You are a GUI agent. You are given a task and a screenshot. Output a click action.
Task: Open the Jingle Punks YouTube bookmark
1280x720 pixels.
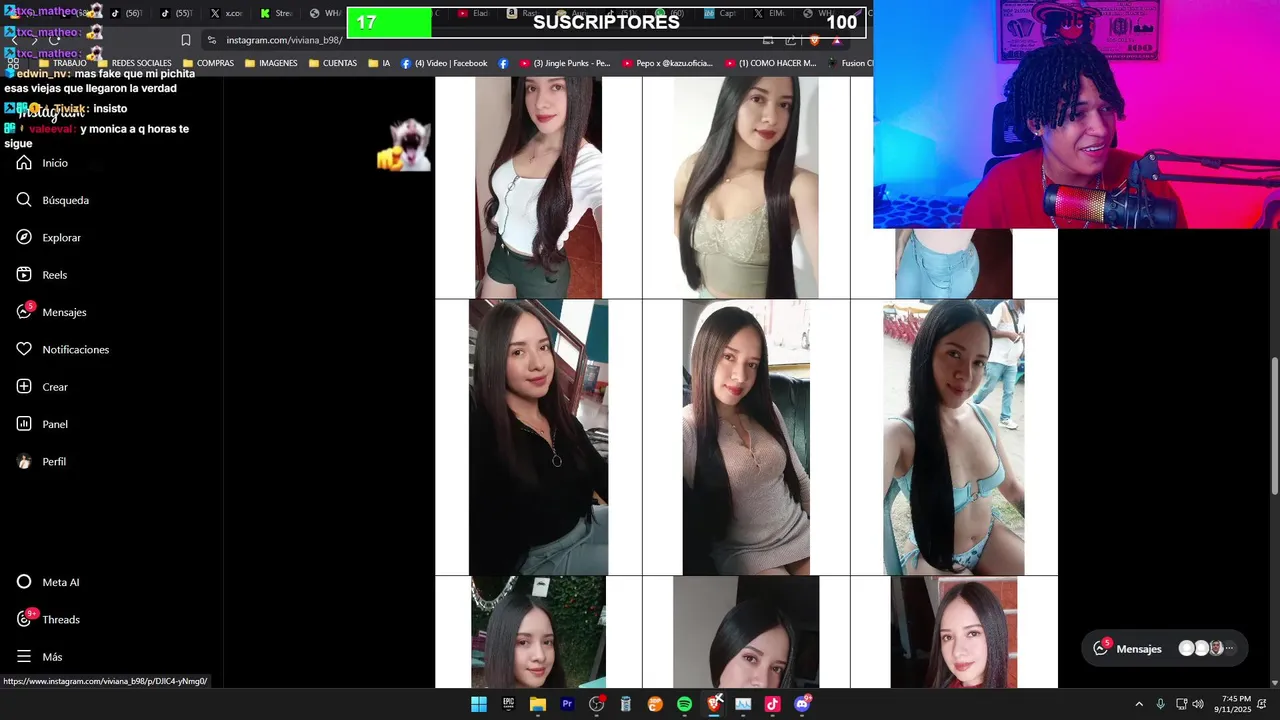[x=564, y=63]
